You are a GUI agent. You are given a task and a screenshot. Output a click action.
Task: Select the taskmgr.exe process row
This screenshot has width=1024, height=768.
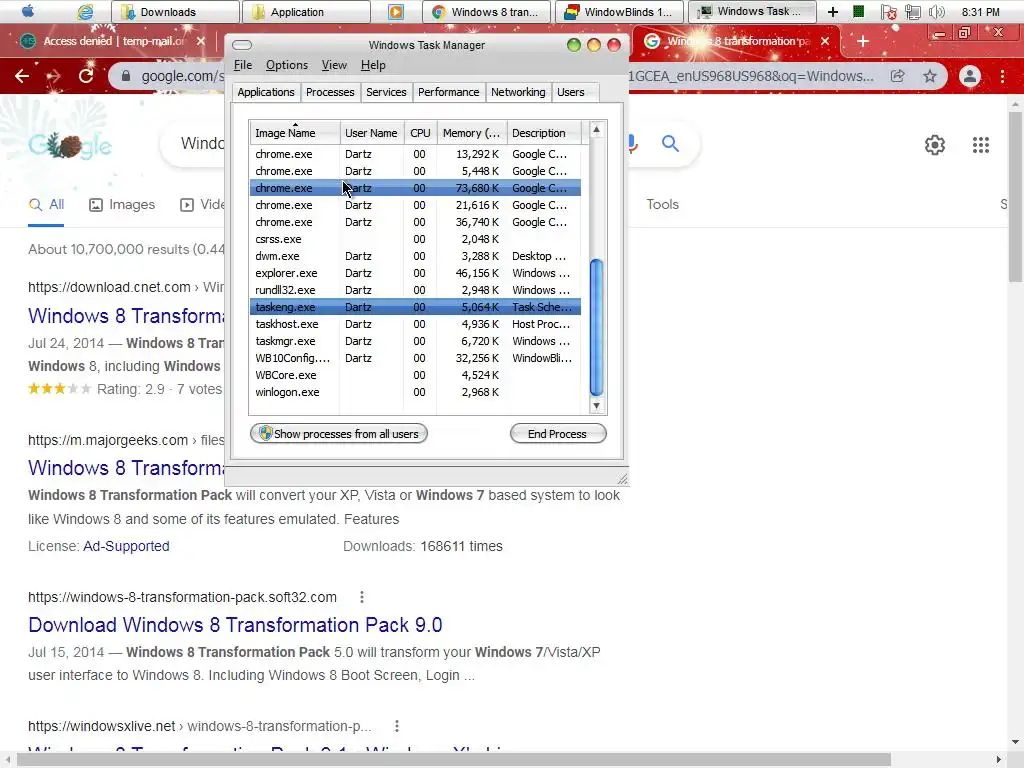pyautogui.click(x=415, y=341)
